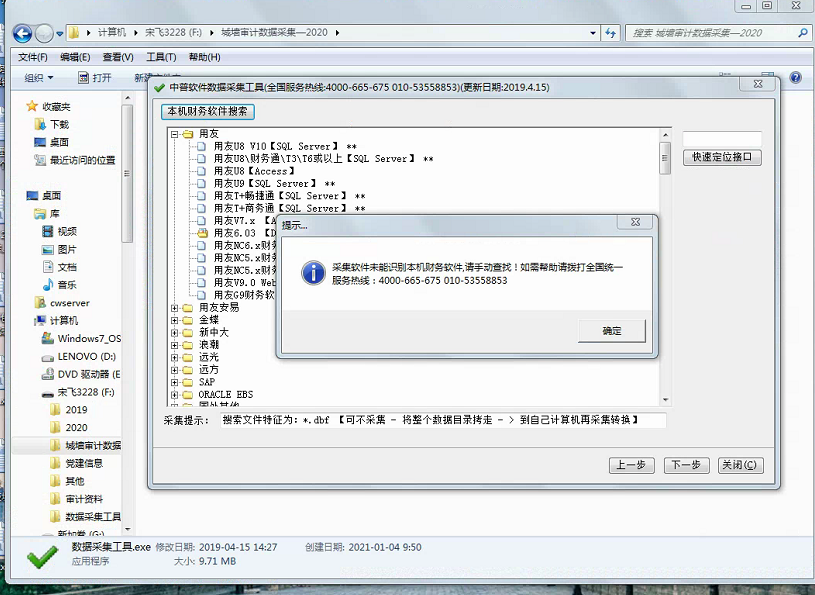Click the search box 搜索 城墙审计数据采集—2020
The image size is (815, 595).
tap(717, 33)
